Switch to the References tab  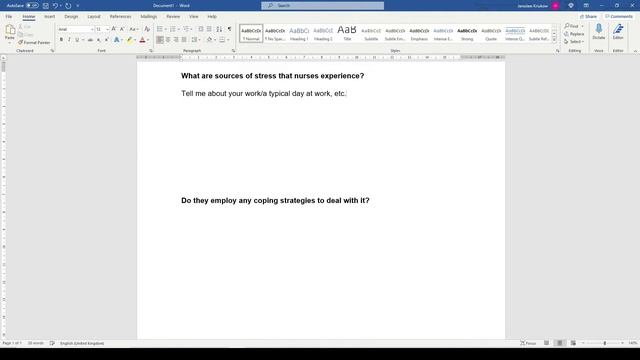[x=120, y=17]
